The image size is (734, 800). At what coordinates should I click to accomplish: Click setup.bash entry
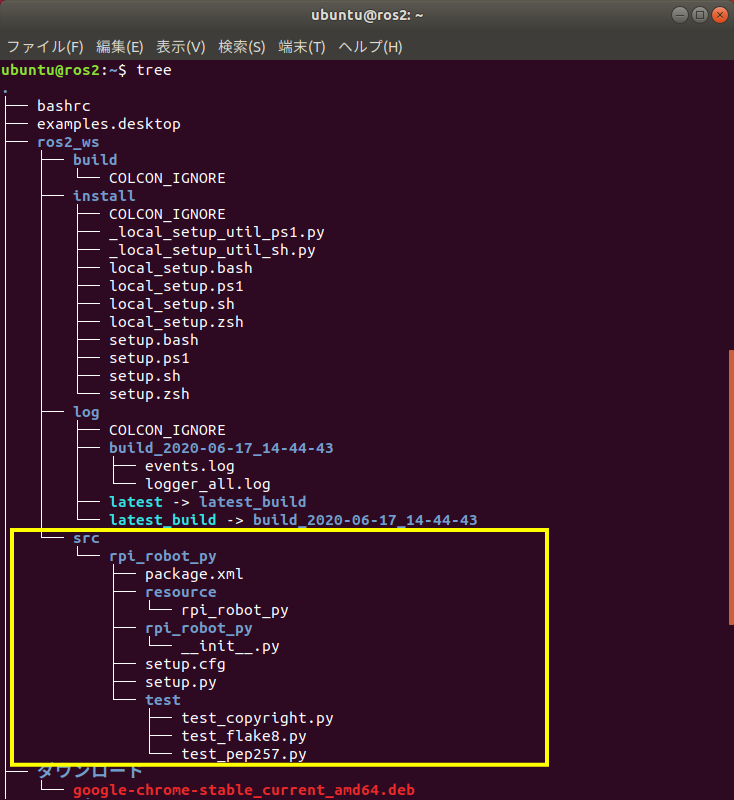click(x=154, y=340)
